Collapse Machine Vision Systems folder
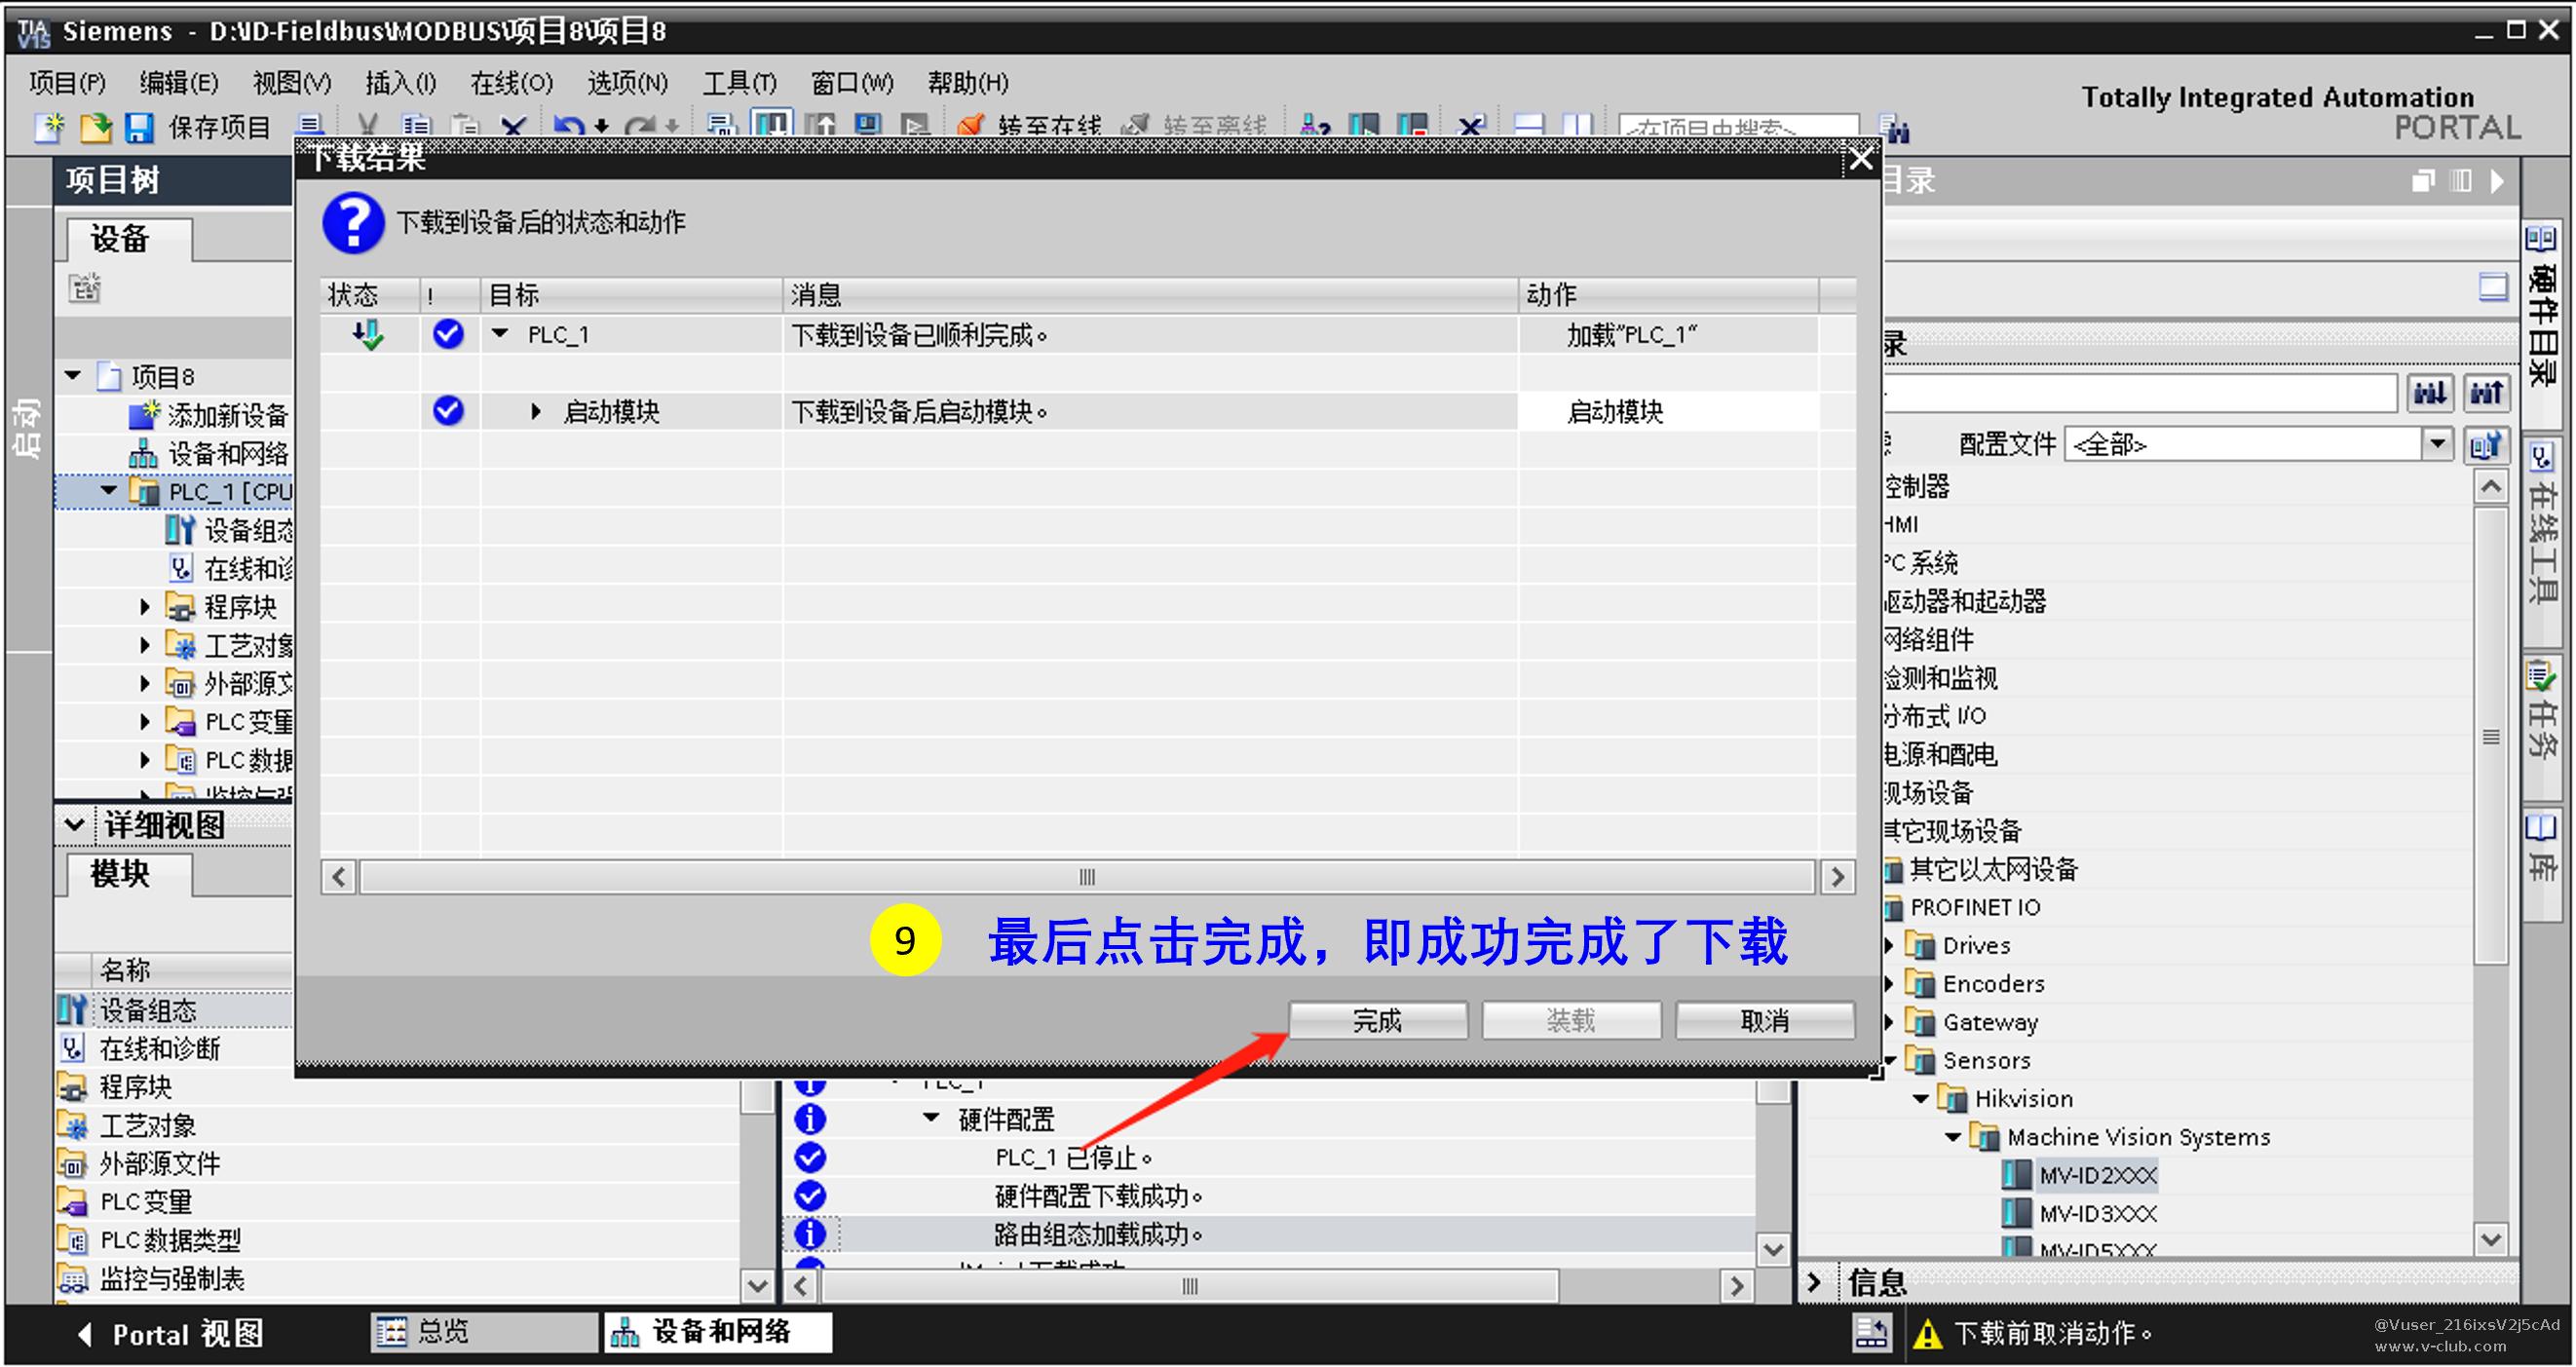2576x1367 pixels. [1953, 1137]
